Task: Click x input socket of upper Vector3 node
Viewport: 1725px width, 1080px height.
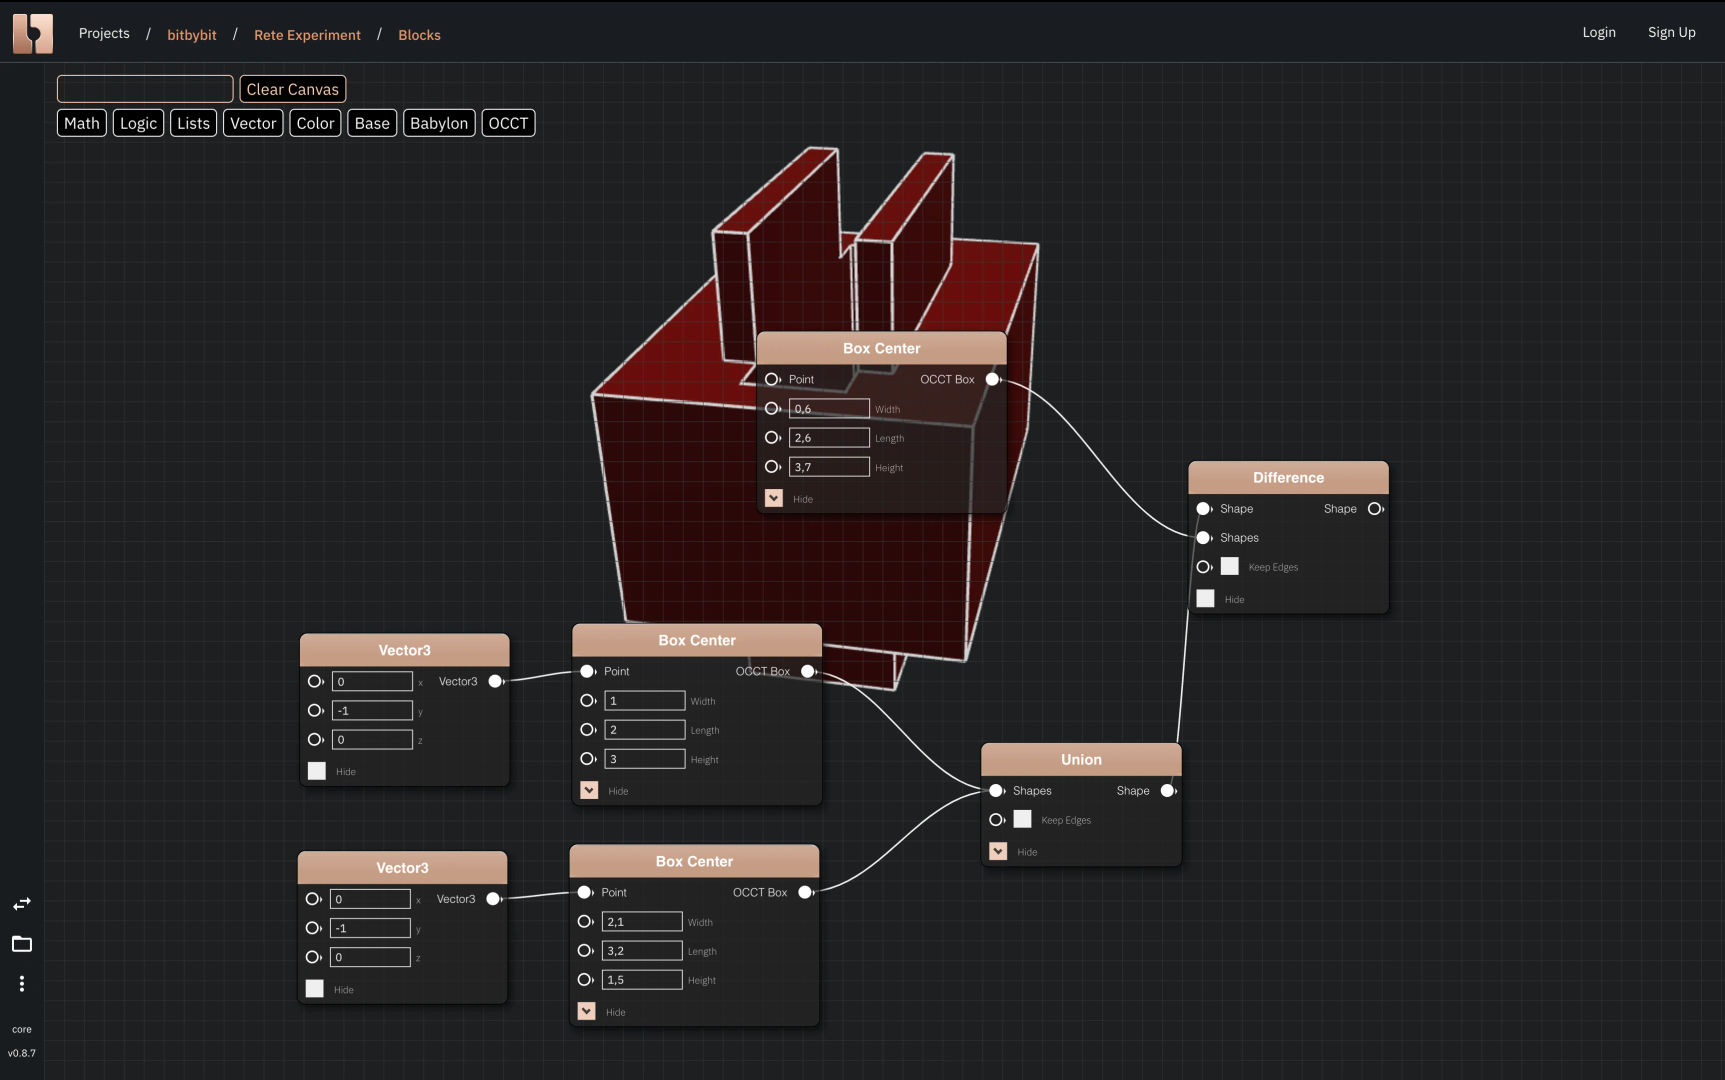Action: click(315, 681)
